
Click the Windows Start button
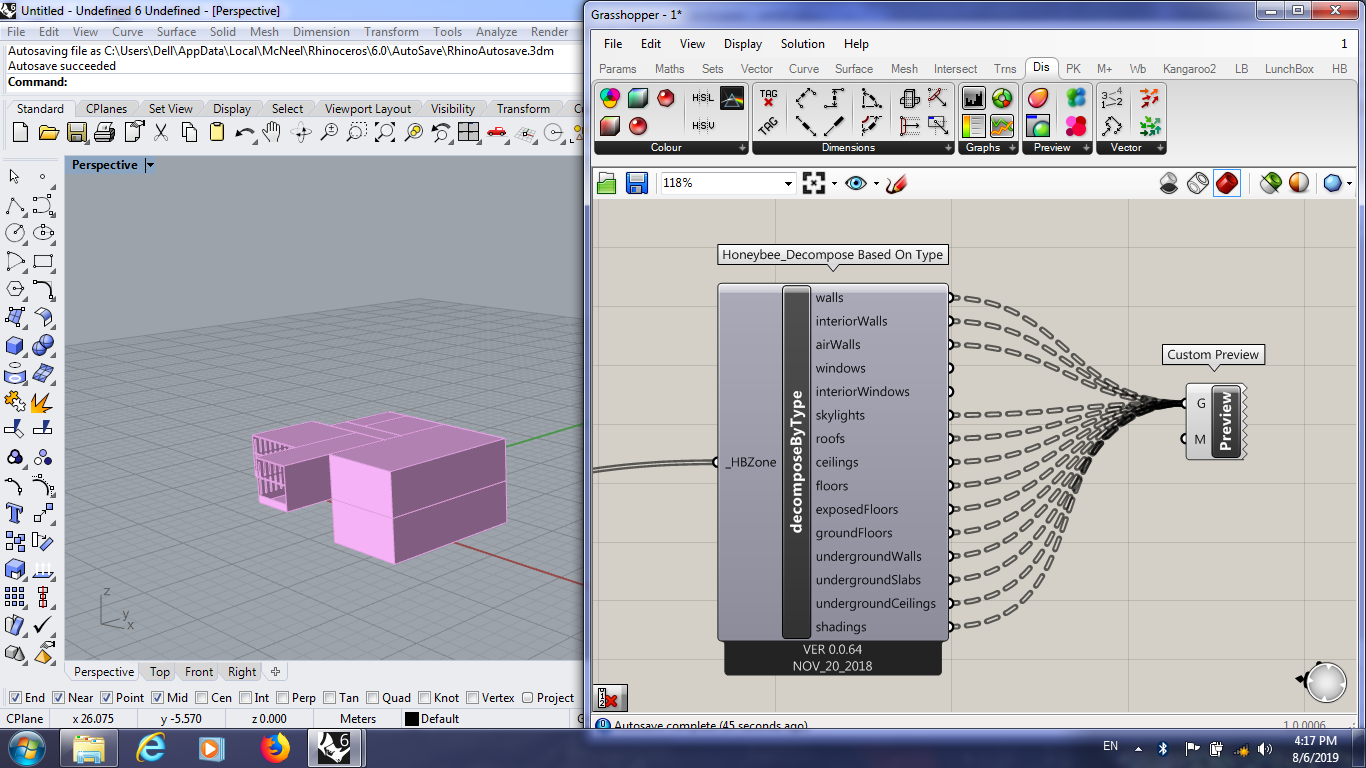[x=26, y=747]
